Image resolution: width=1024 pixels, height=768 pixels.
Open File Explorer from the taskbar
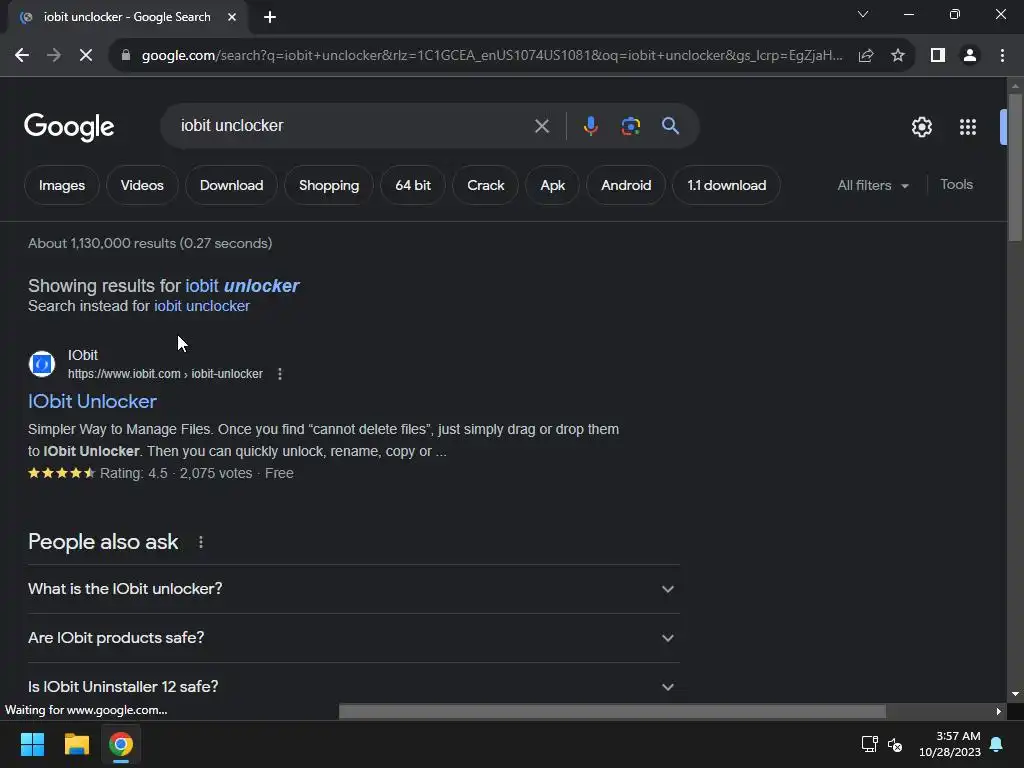pyautogui.click(x=76, y=744)
